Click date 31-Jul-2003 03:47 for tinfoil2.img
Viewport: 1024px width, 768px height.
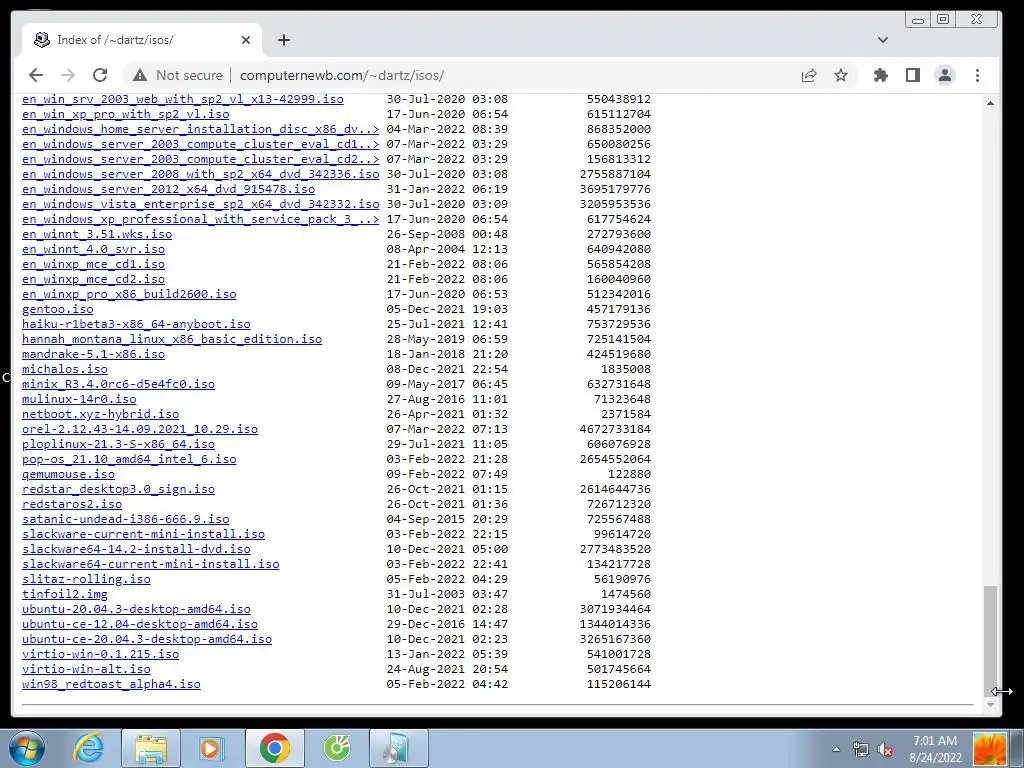(447, 594)
